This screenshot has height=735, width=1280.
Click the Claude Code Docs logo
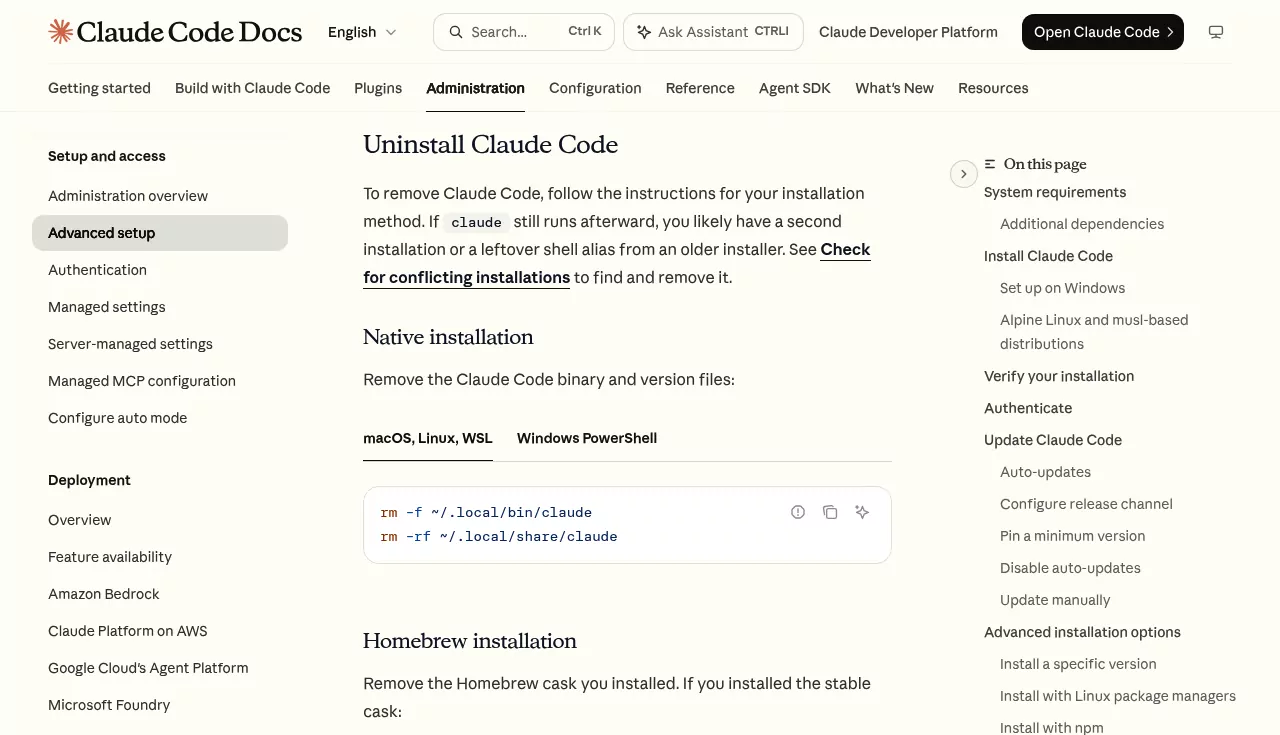coord(175,32)
